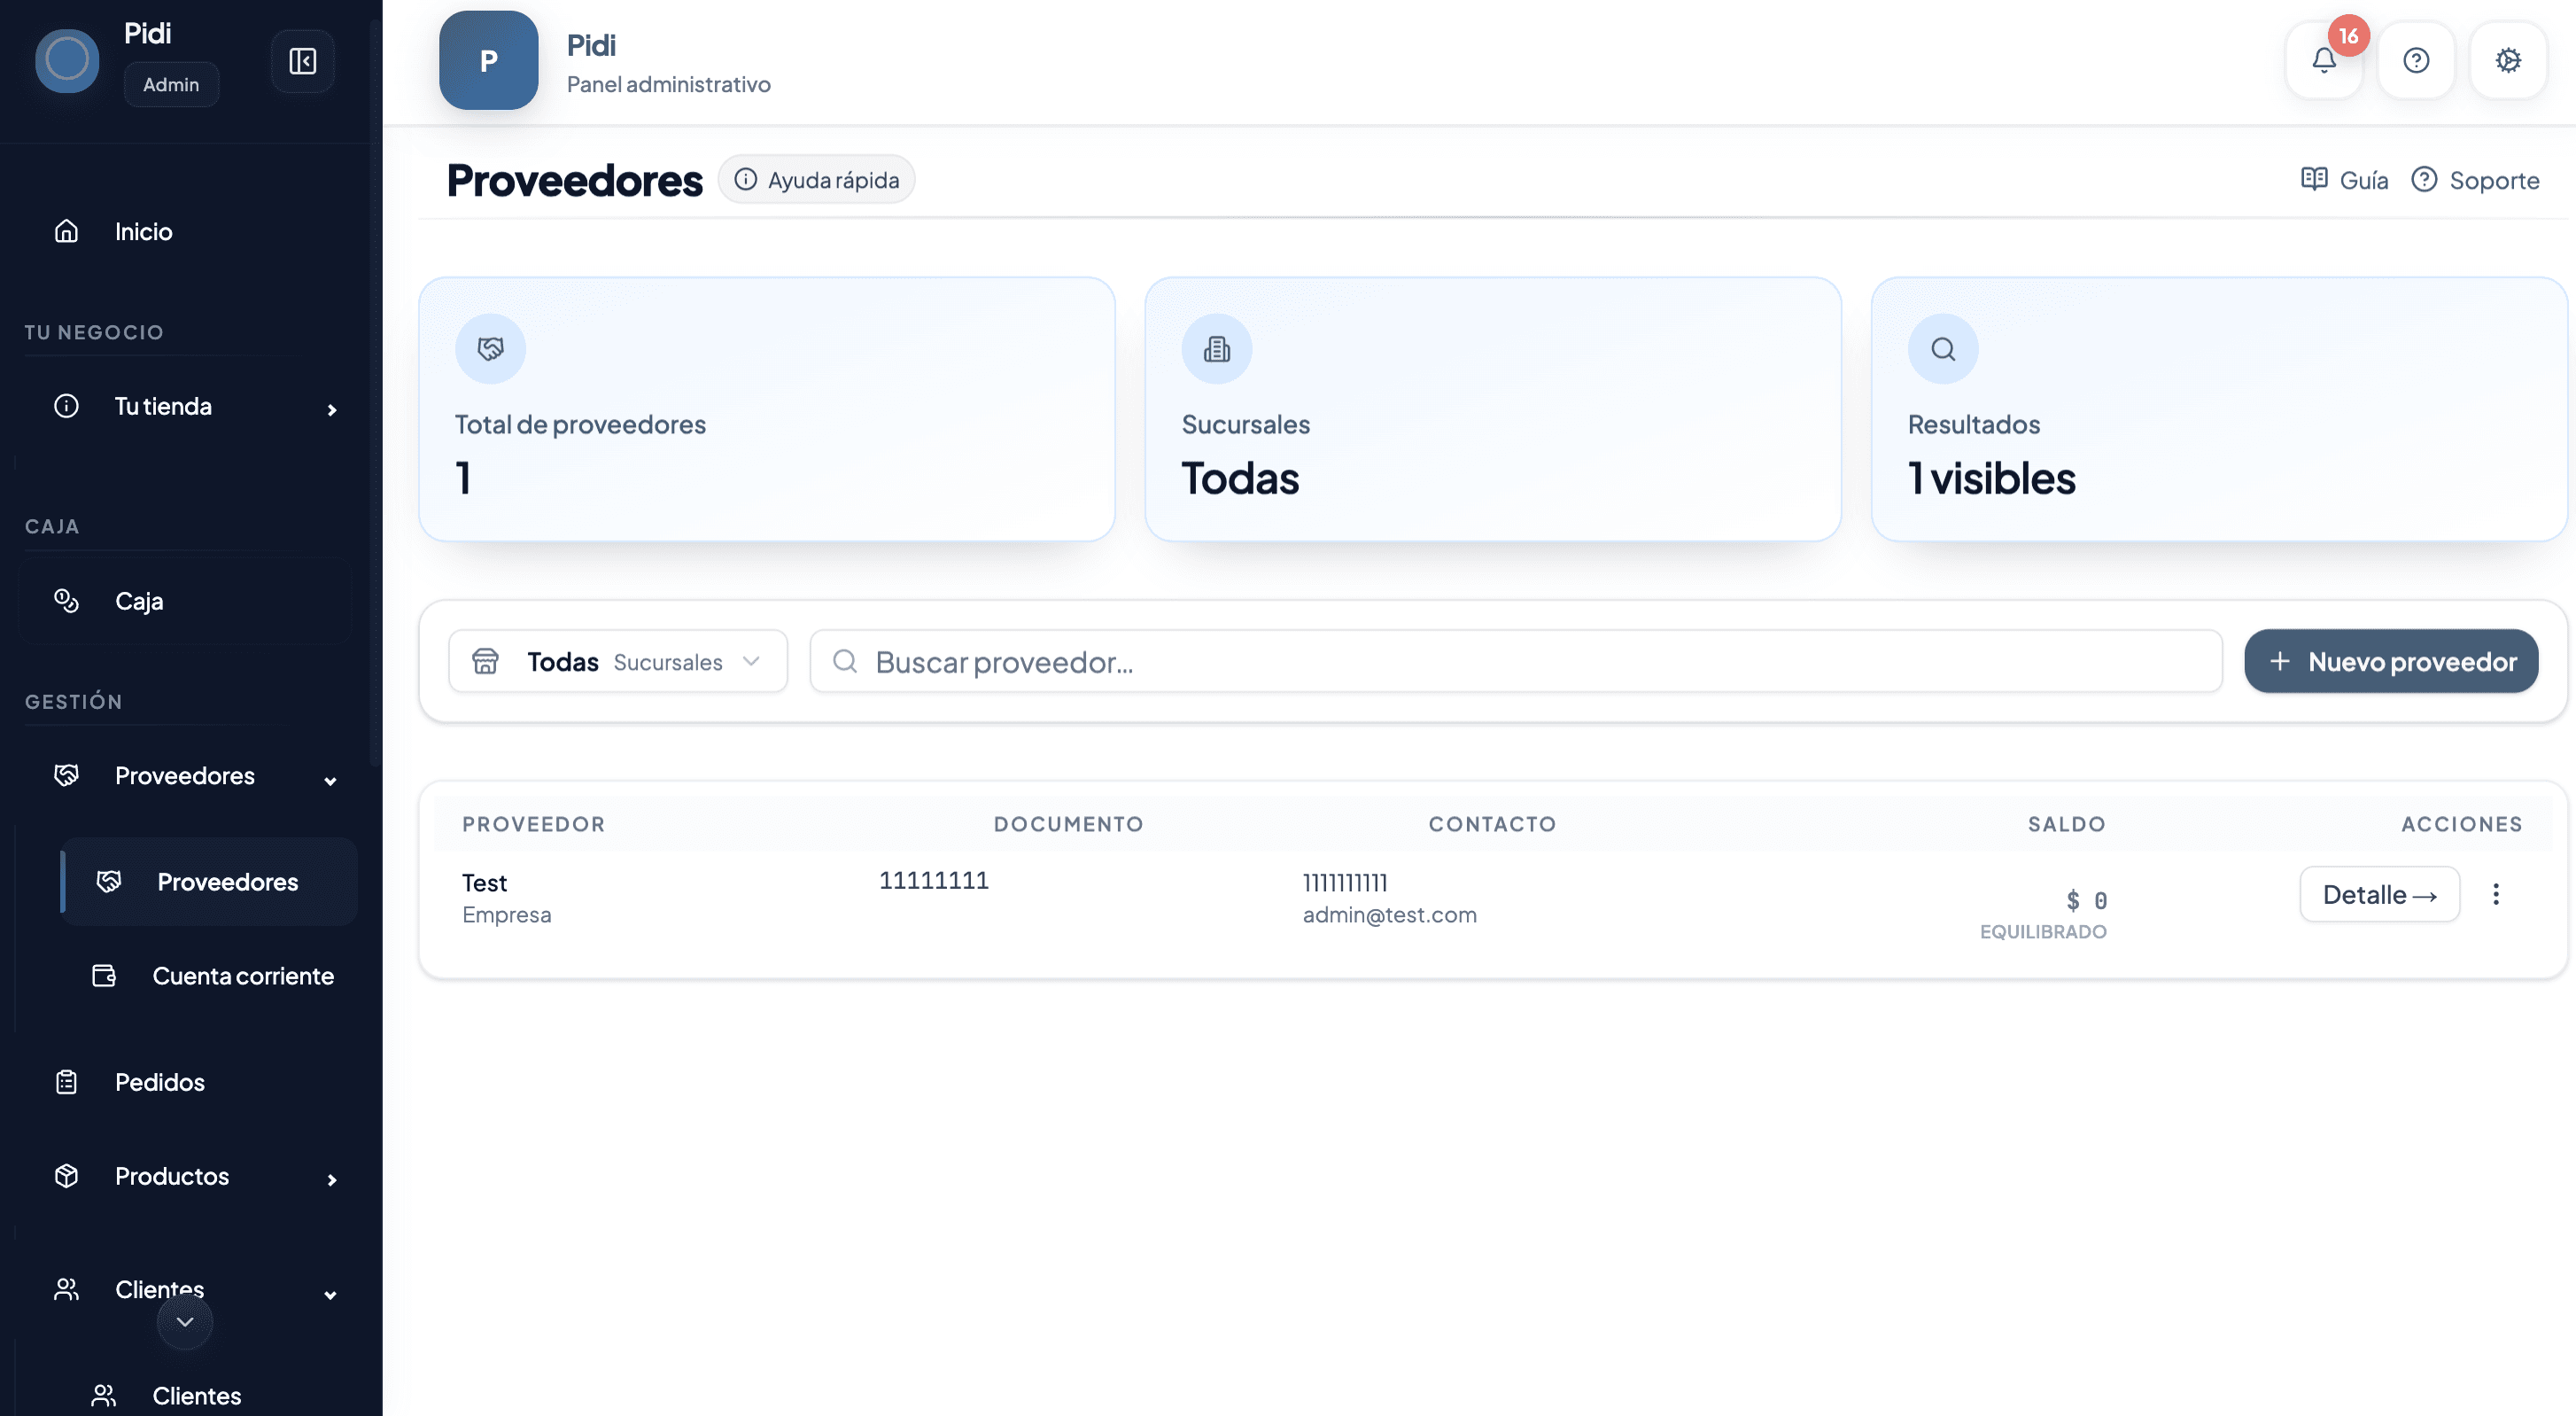The height and width of the screenshot is (1416, 2576).
Task: Collapse the sidebar panel
Action: [x=302, y=60]
